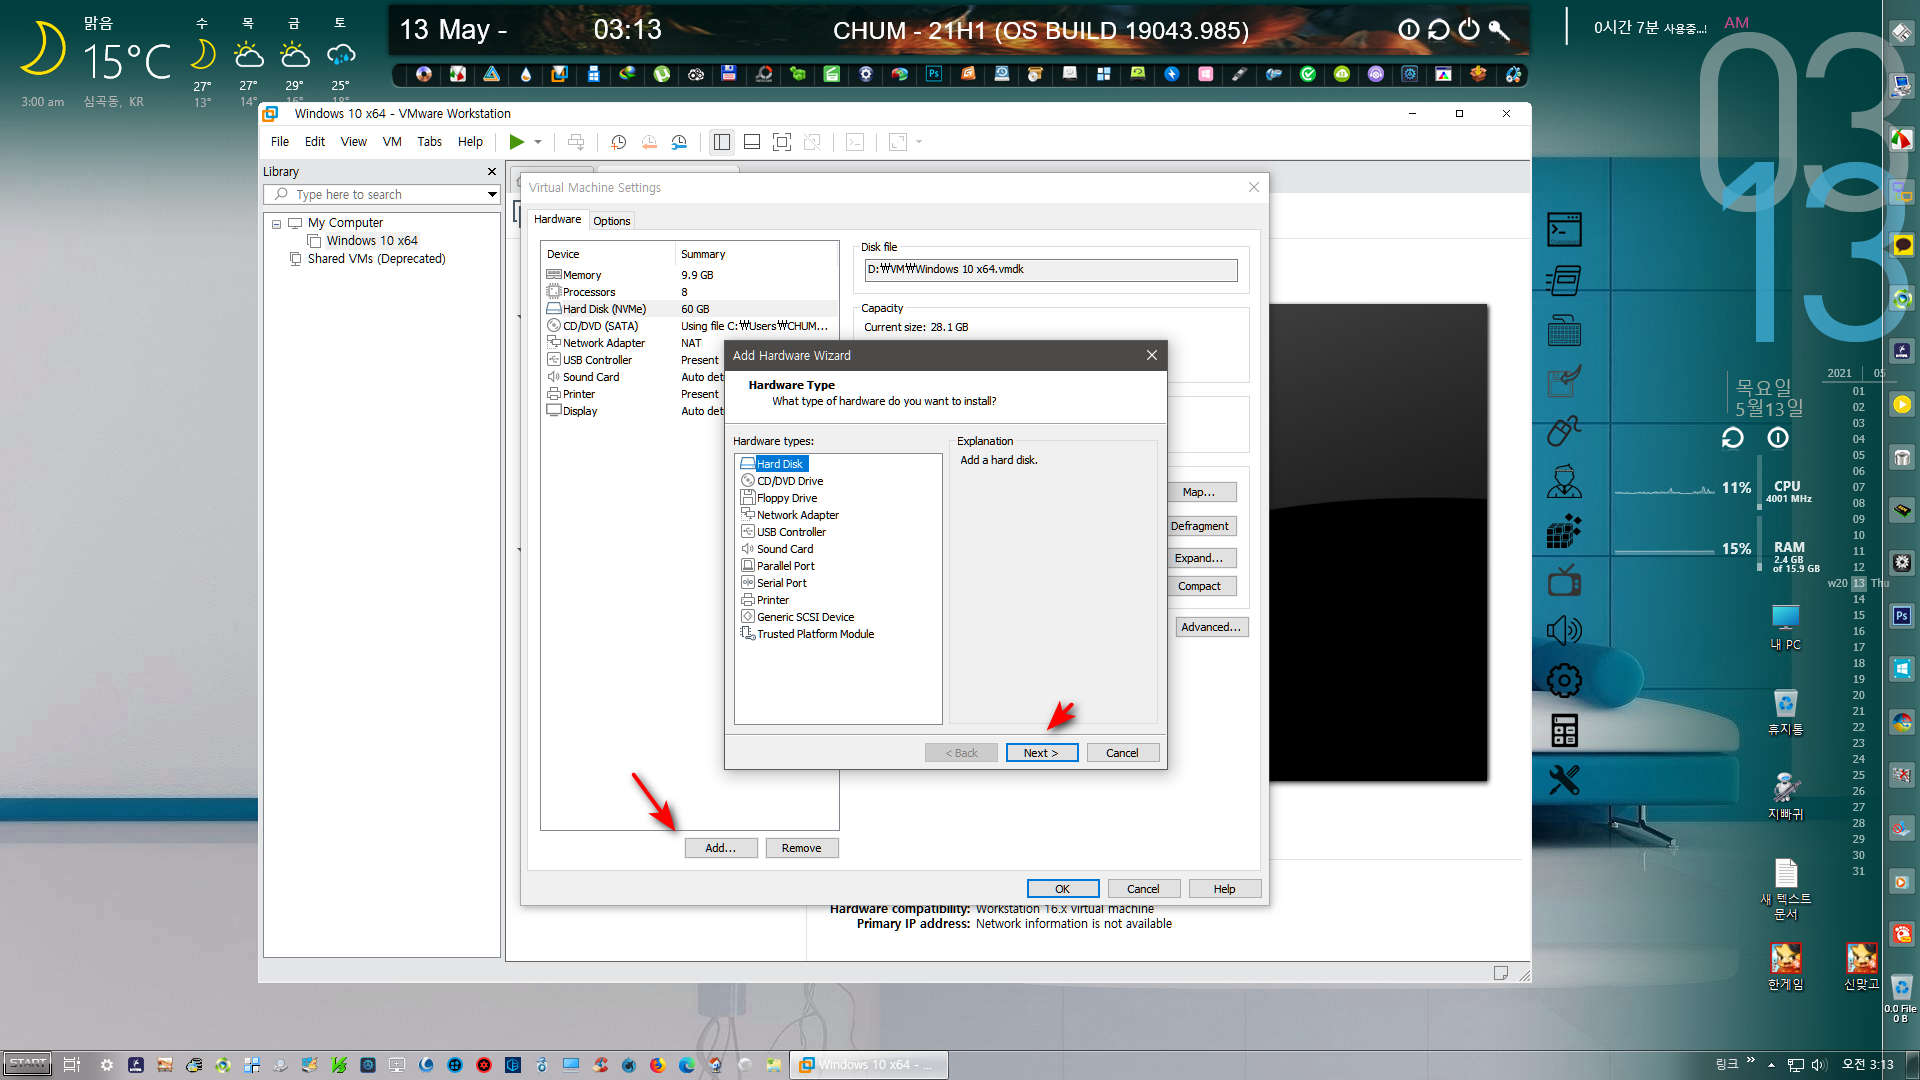Select Hard Disk (NVMe) device row
The height and width of the screenshot is (1080, 1920).
tap(689, 309)
